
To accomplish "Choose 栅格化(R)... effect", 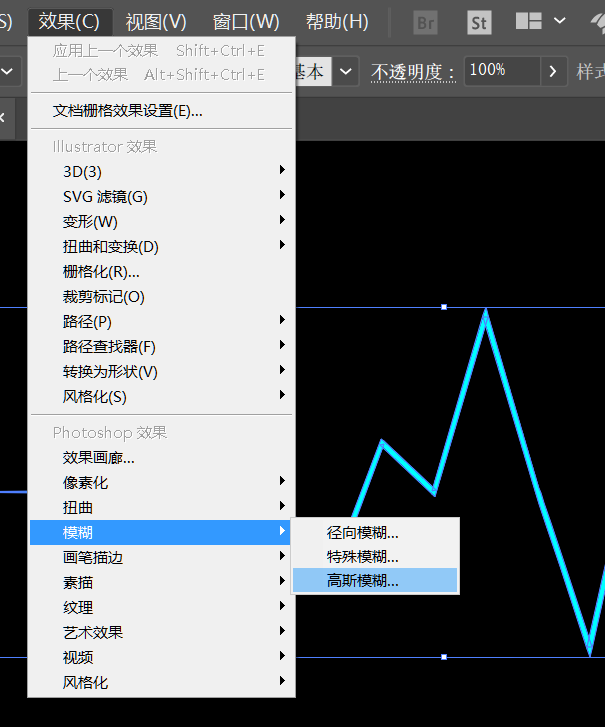I will 161,272.
